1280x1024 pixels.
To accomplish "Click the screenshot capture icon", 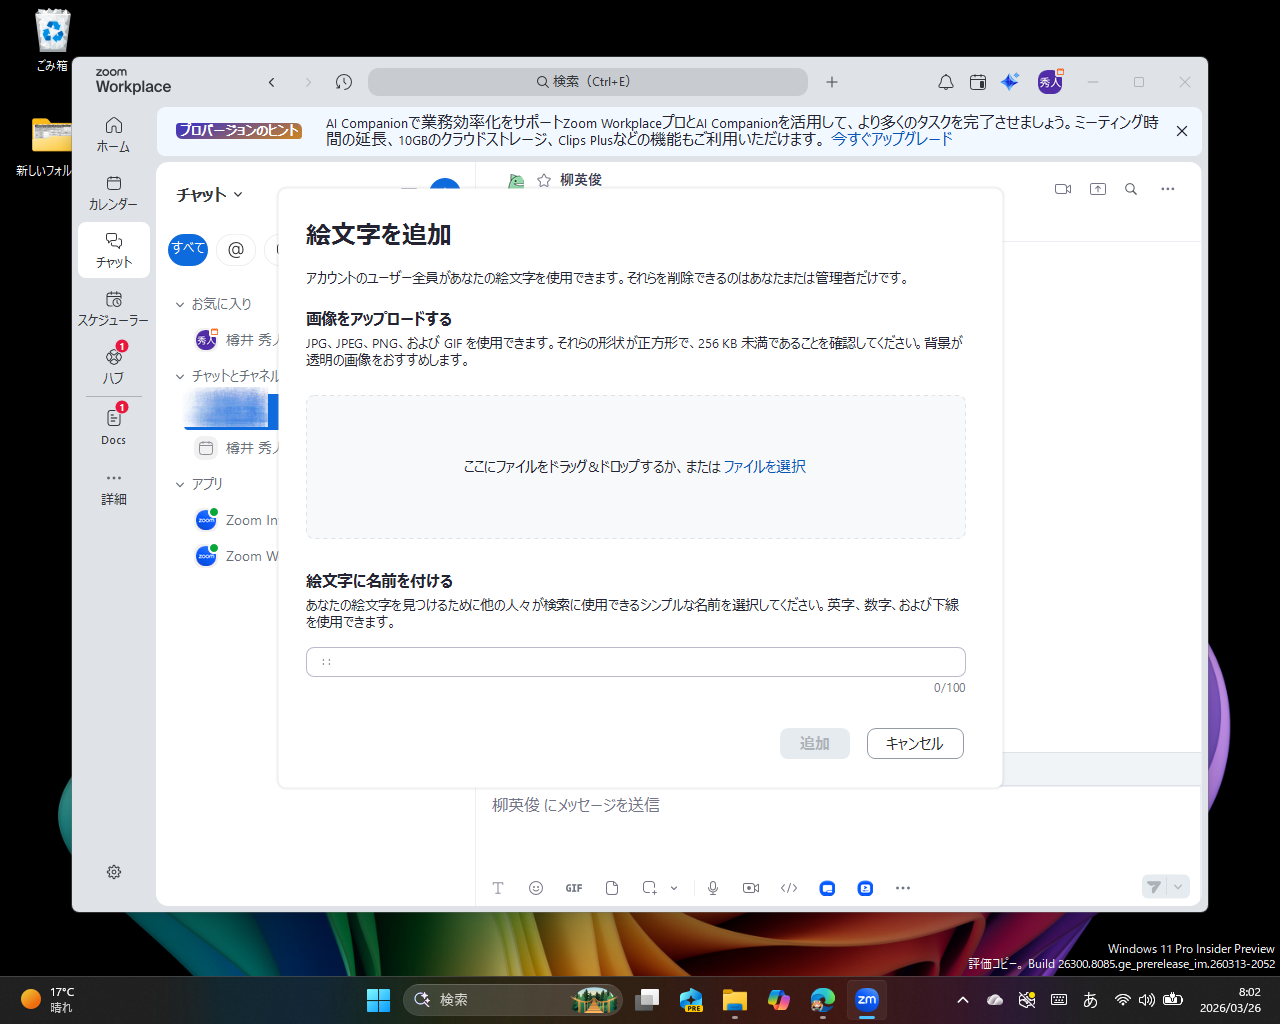I will click(x=650, y=888).
